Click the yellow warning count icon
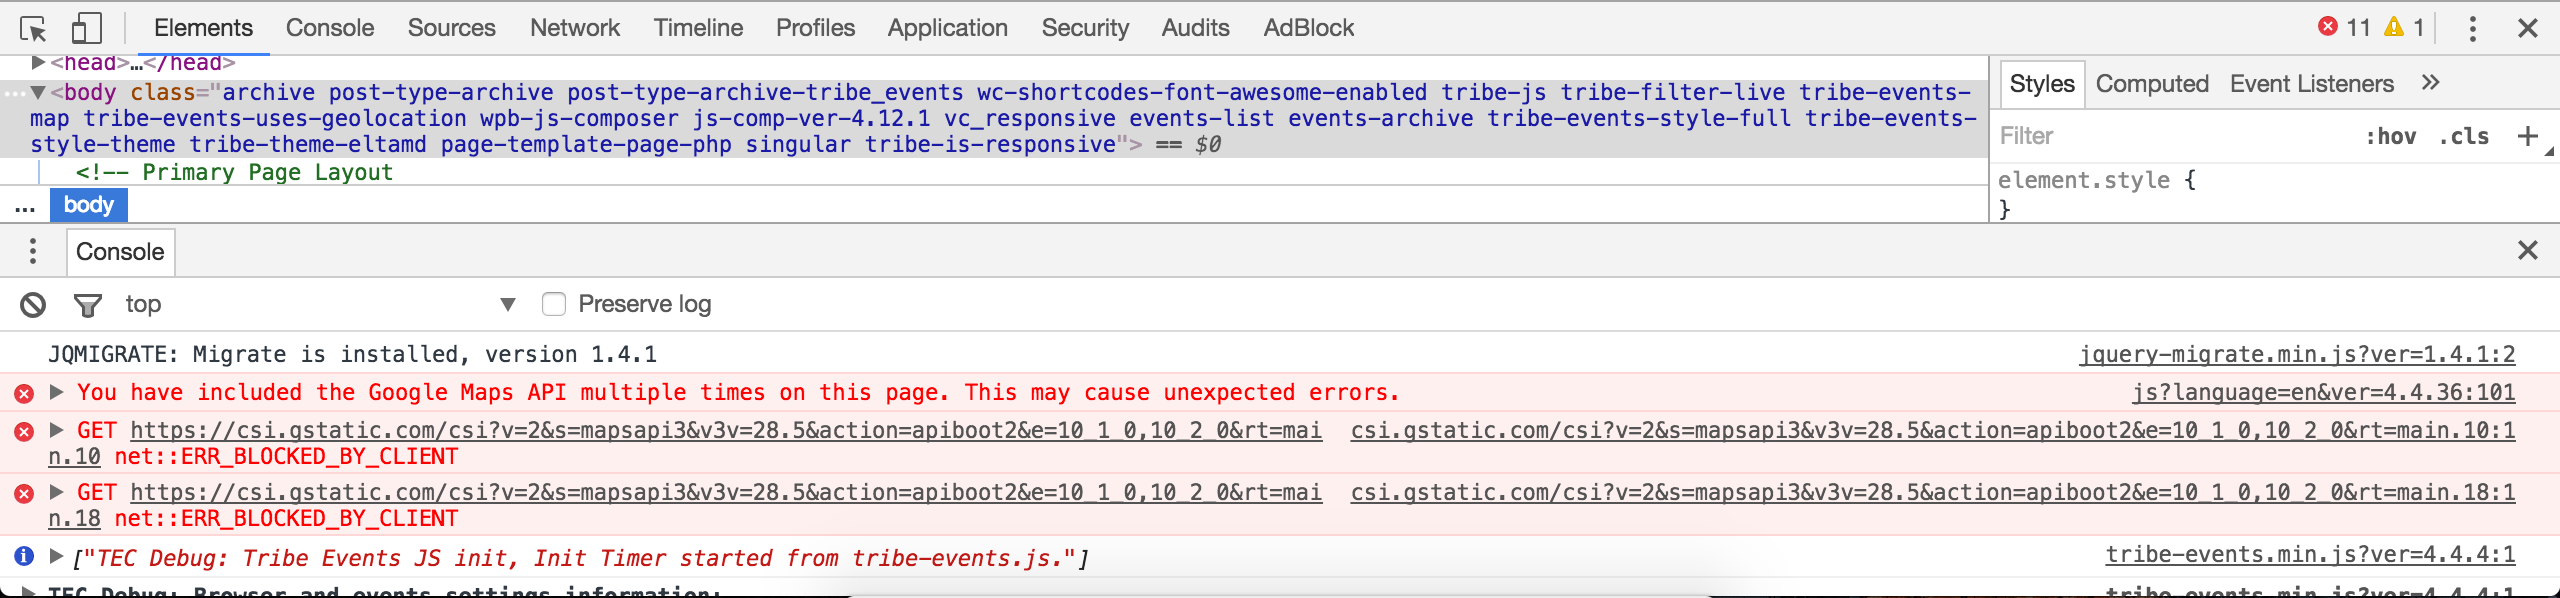Screen dimensions: 2560x598 2394,27
